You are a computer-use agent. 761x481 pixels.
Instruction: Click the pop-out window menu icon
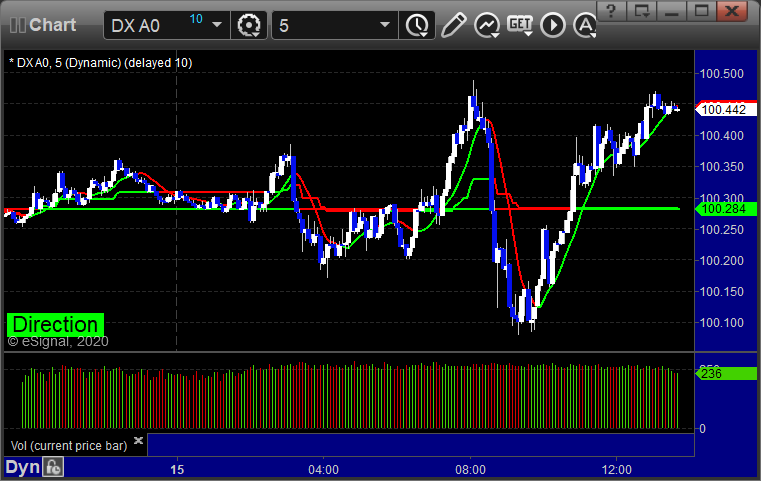642,11
